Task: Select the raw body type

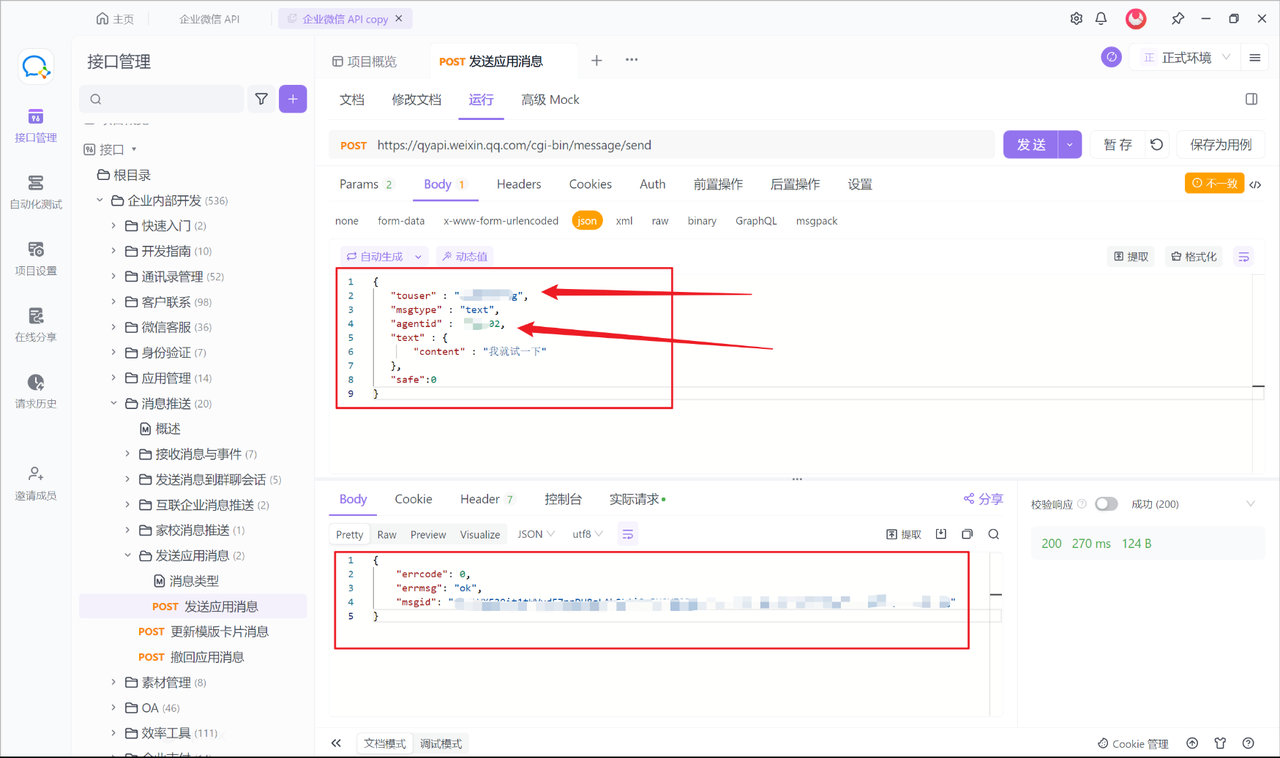Action: (660, 221)
